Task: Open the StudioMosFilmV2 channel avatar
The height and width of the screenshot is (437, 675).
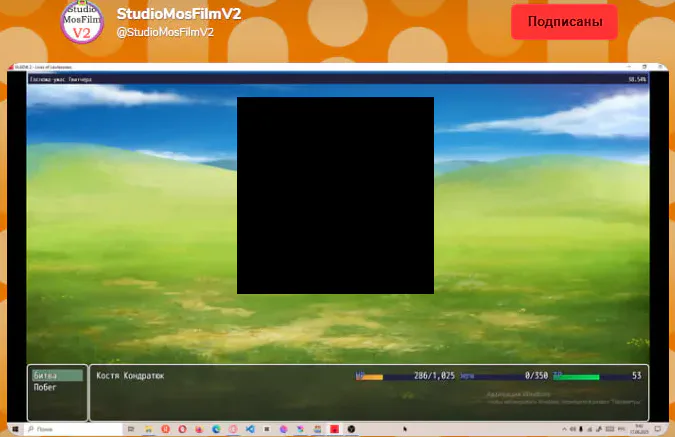Action: (x=82, y=22)
